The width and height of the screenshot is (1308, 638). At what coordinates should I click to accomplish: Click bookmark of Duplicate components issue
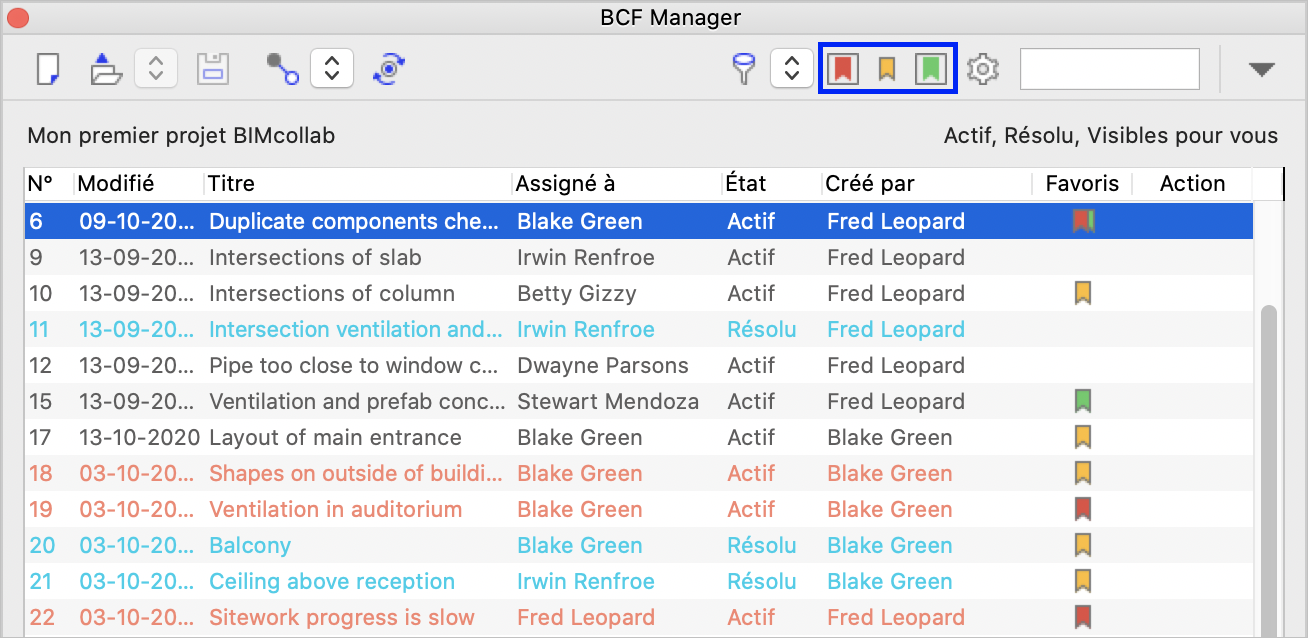click(1083, 221)
